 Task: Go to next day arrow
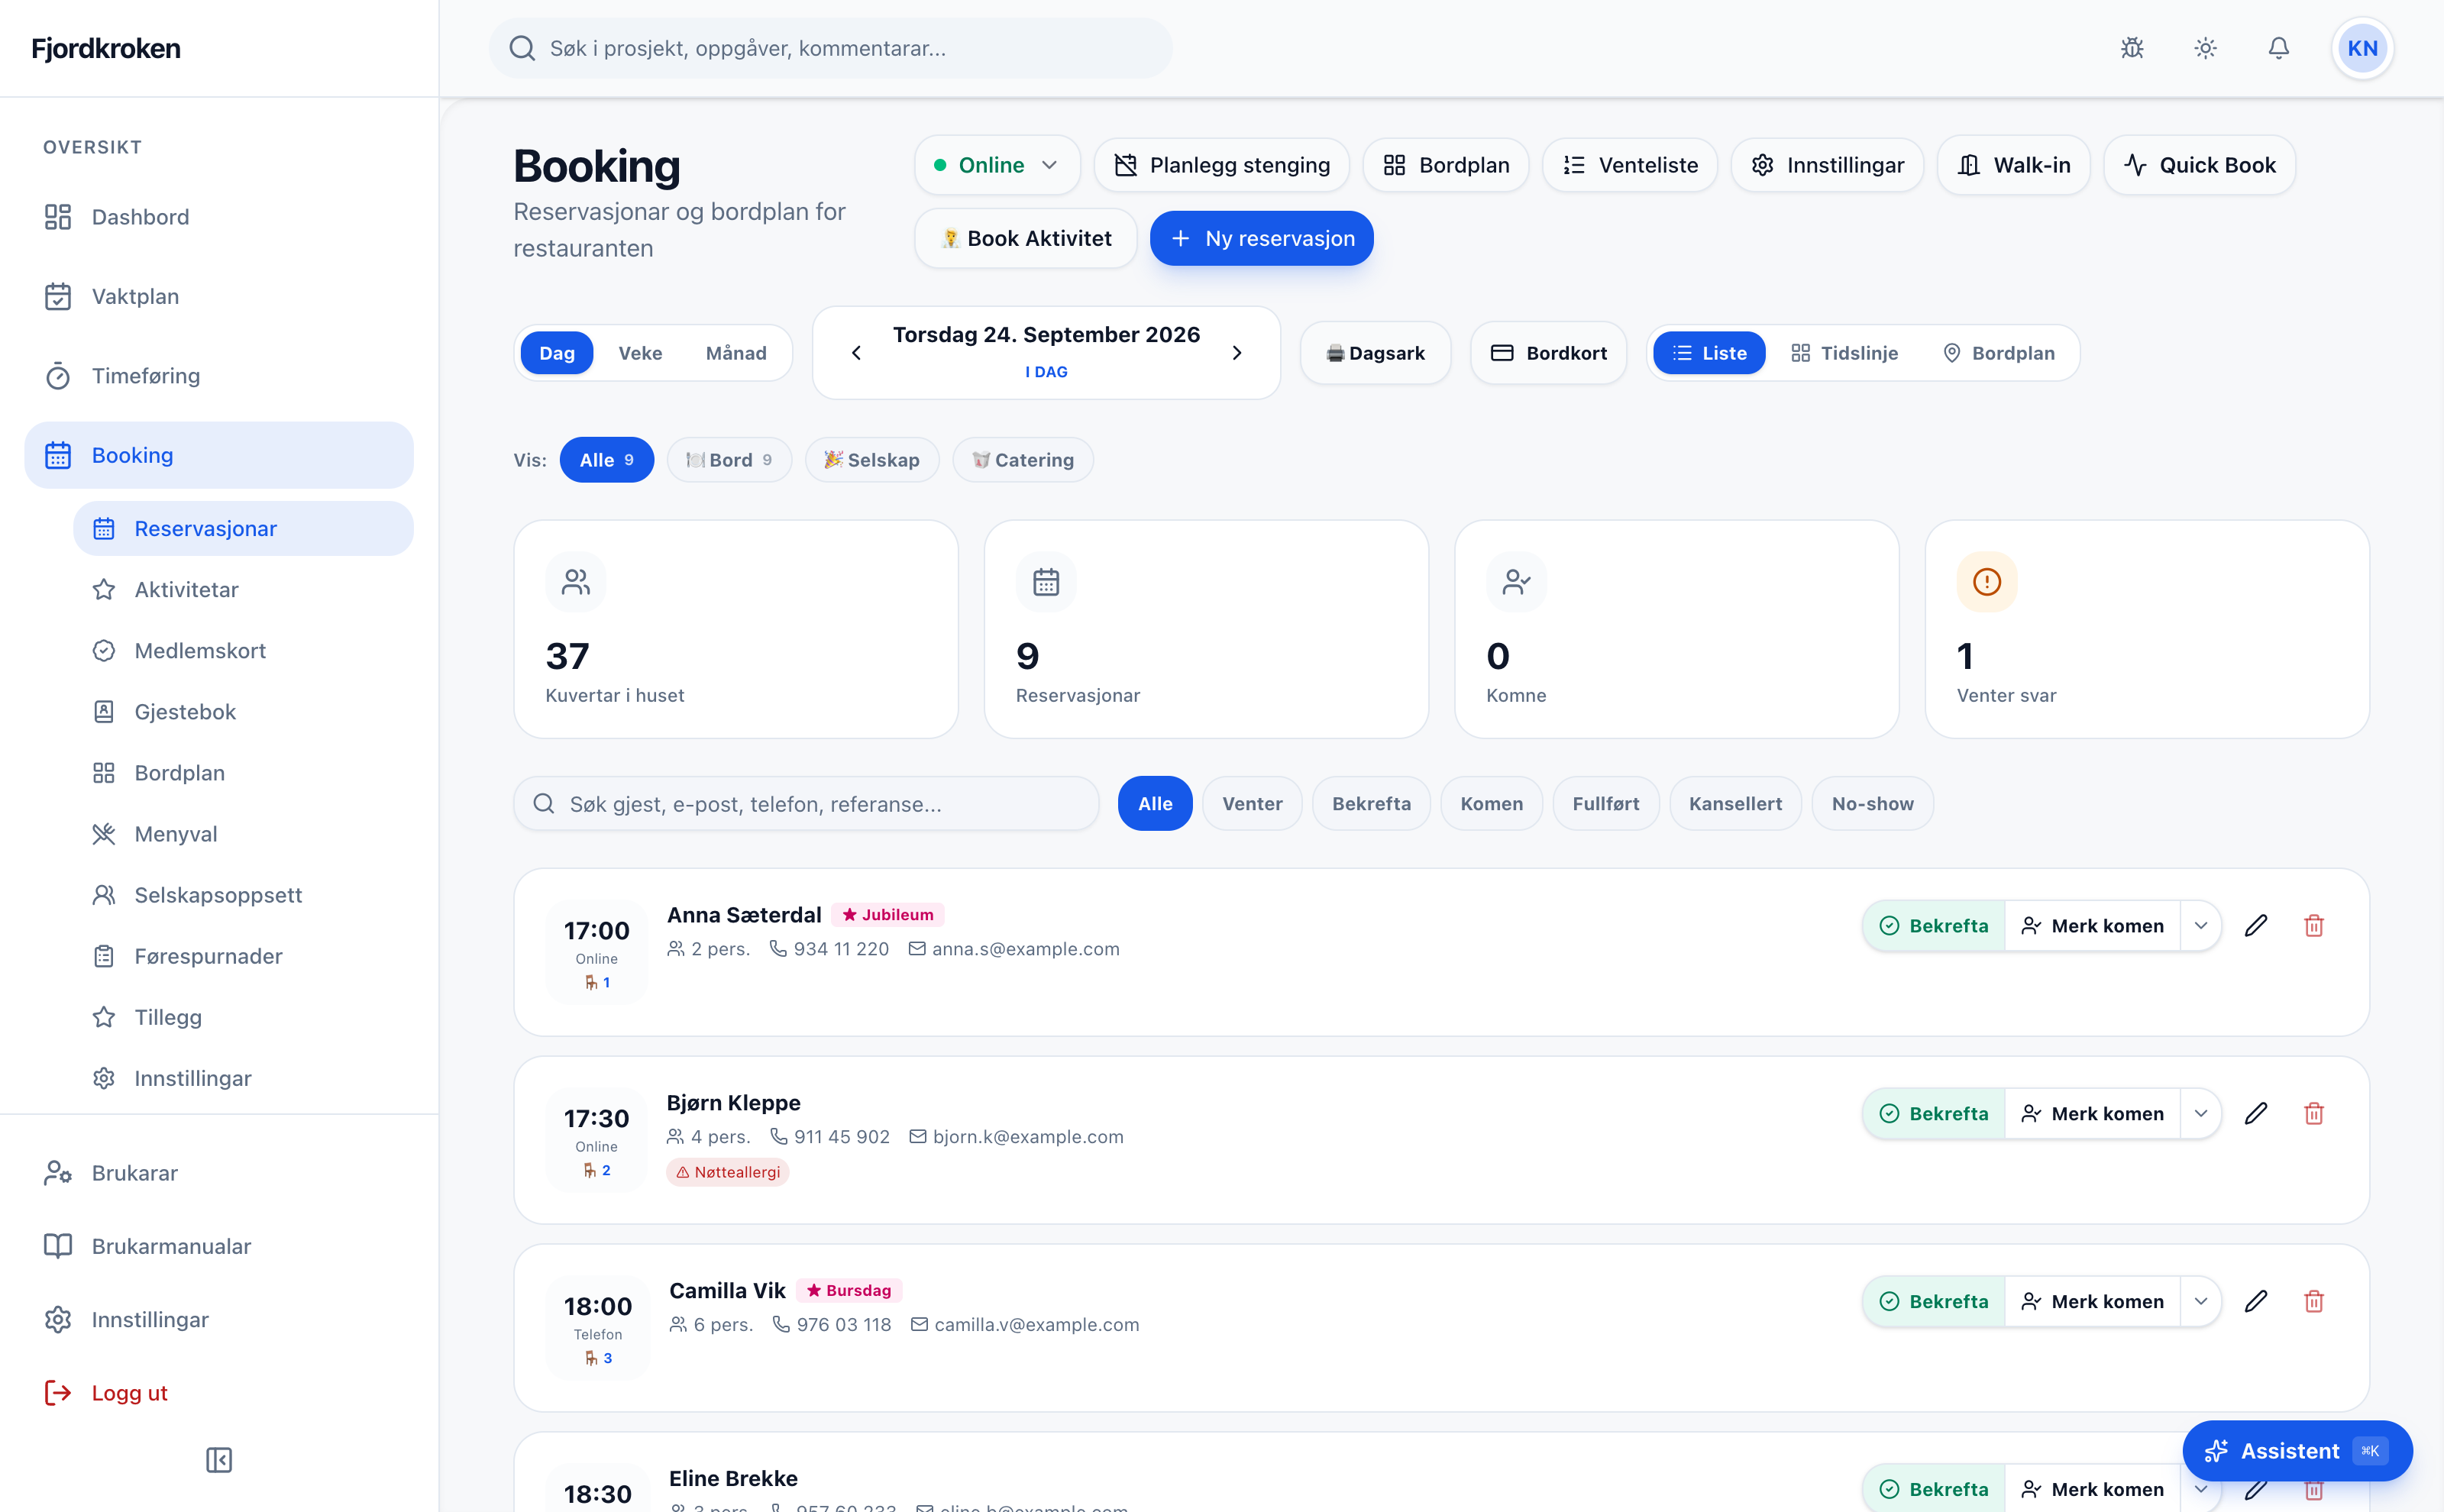pyautogui.click(x=1237, y=353)
